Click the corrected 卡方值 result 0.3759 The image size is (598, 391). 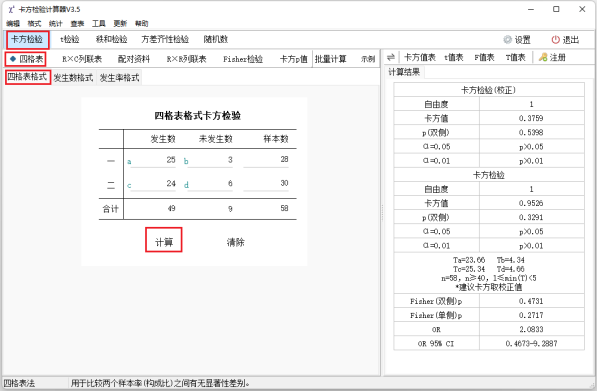coord(531,118)
